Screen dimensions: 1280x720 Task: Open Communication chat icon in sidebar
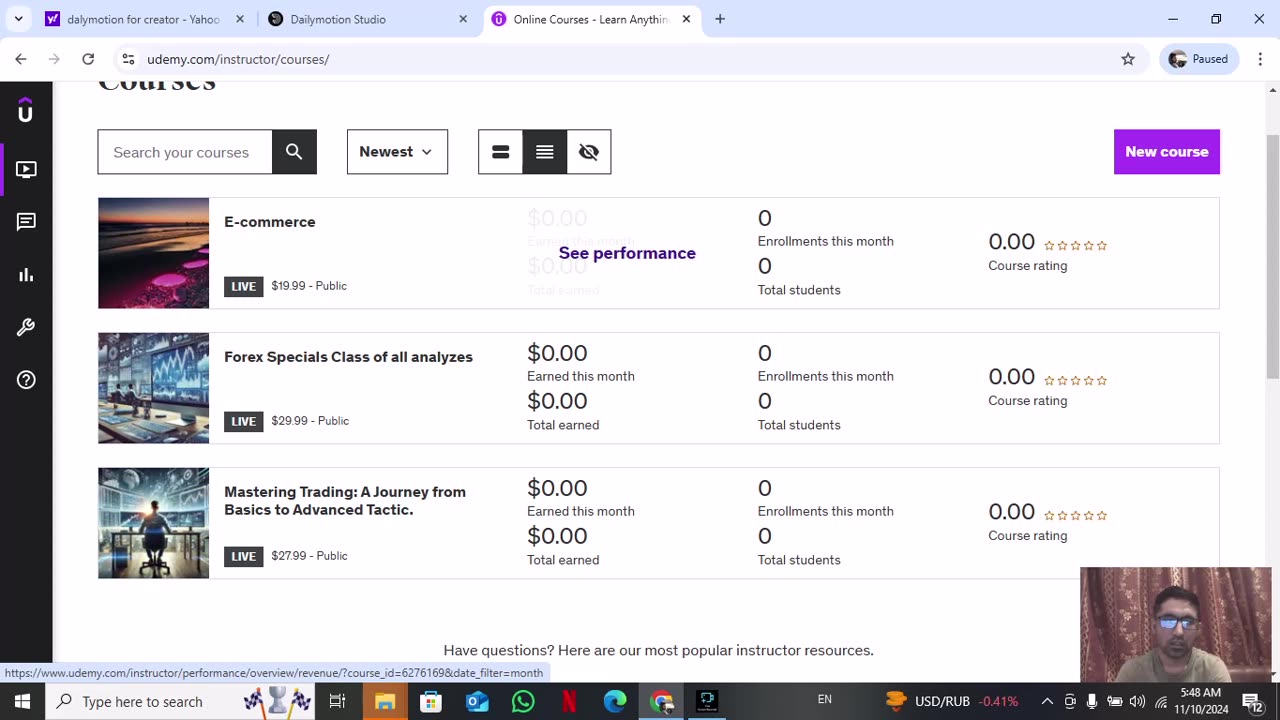point(26,222)
